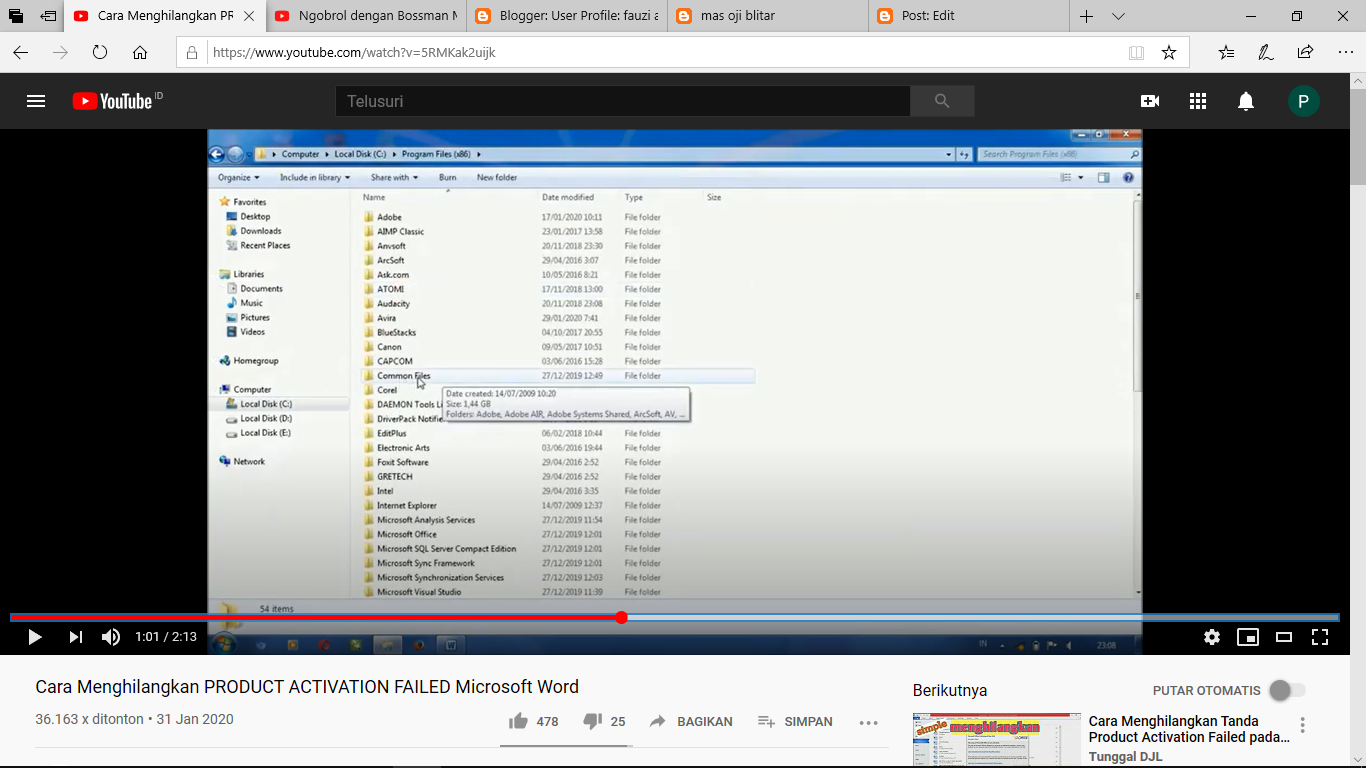Switch to the mas oji blitar tab
Image resolution: width=1366 pixels, height=768 pixels.
click(767, 16)
